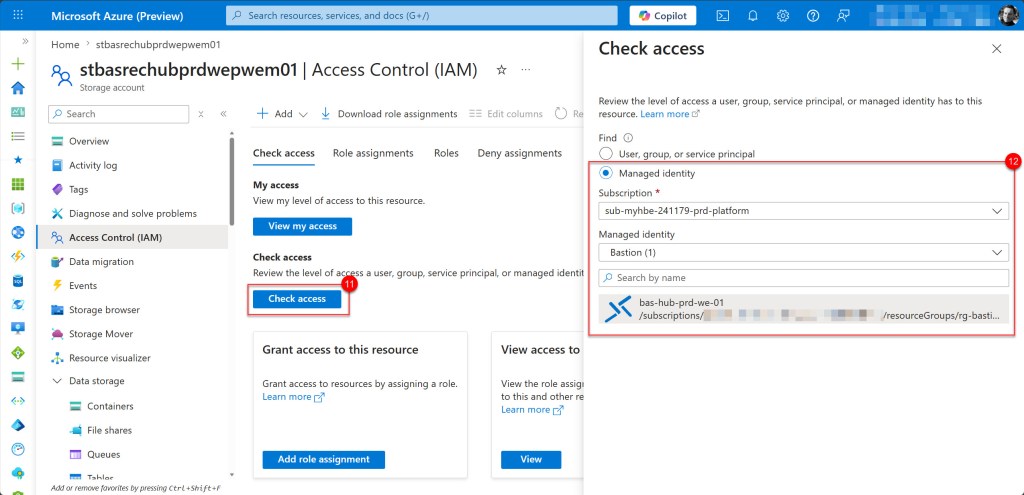Expand the Add menu in toolbar
The width and height of the screenshot is (1024, 495).
[283, 114]
